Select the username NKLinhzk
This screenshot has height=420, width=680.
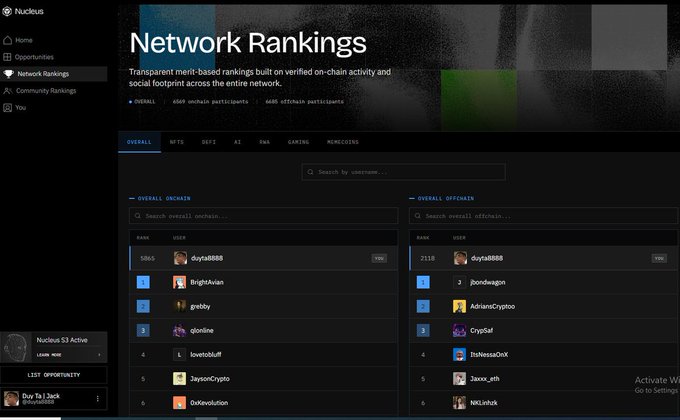point(484,403)
